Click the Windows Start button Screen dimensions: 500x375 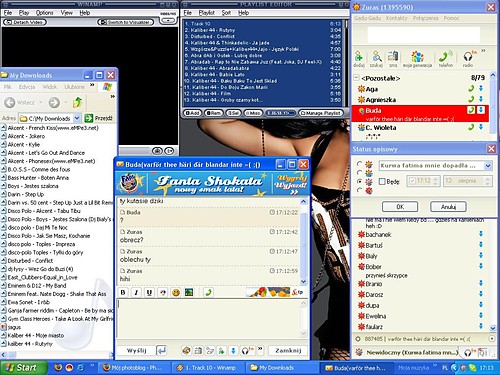coord(23,367)
